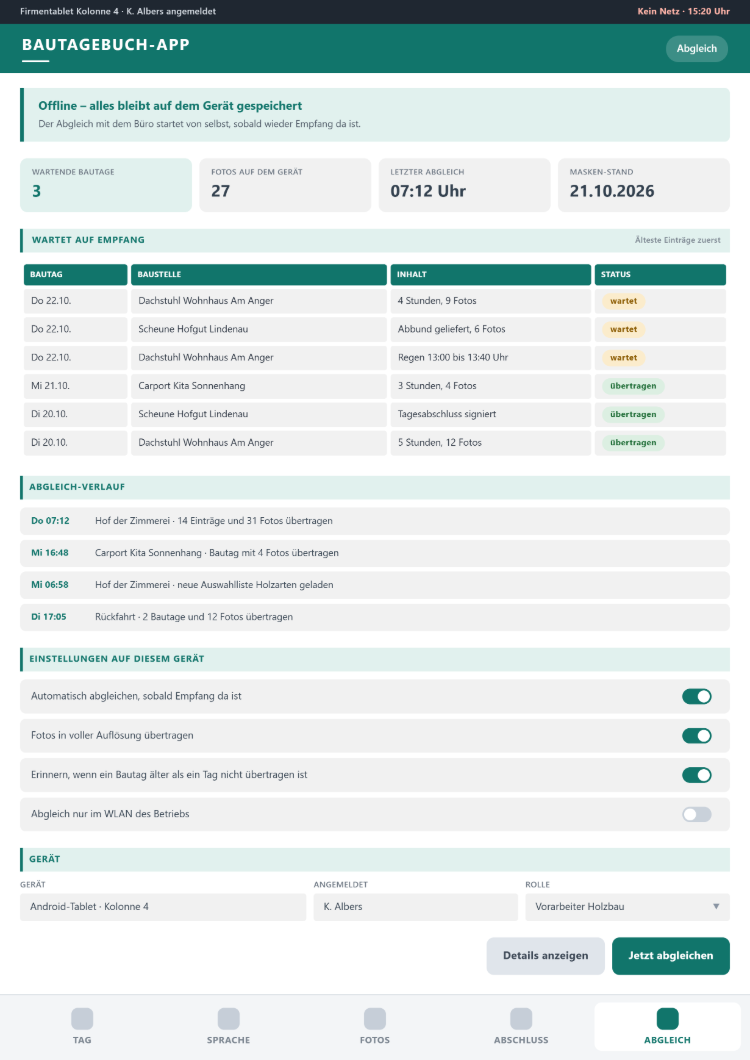Screen dimensions: 750x1060
Task: Click the Gerät field Android-Tablet Kolonne 4
Action: coord(163,907)
